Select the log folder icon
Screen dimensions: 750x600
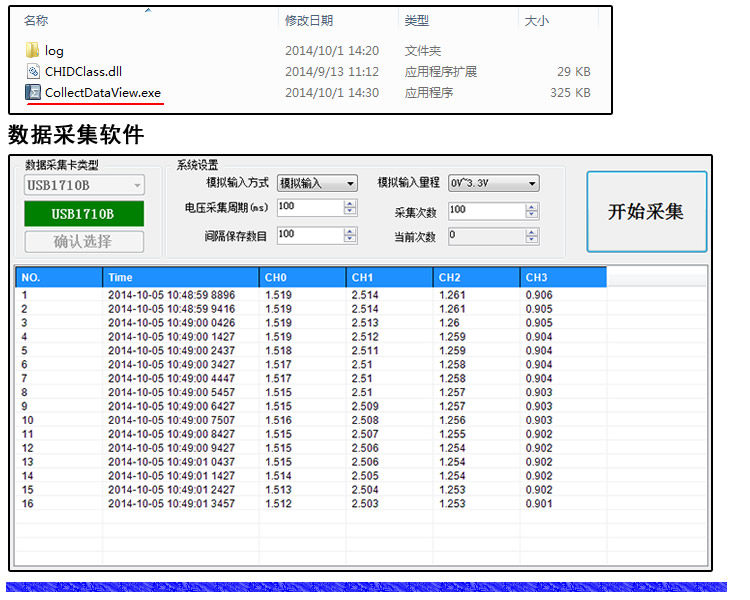[x=33, y=50]
